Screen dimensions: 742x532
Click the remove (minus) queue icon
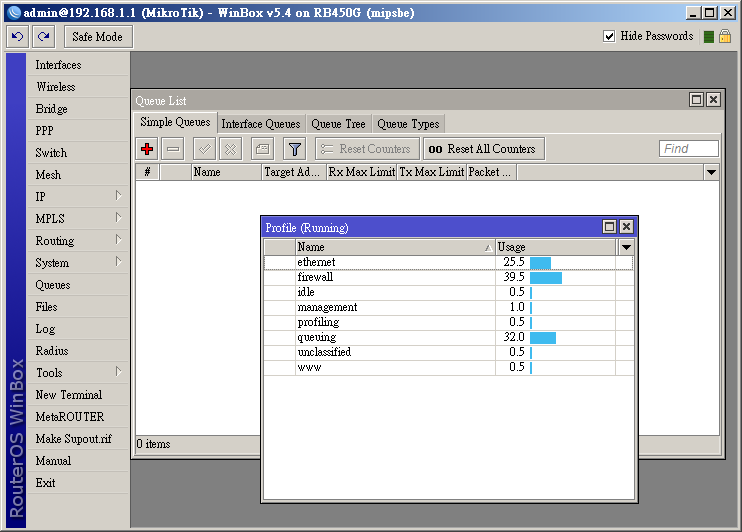click(x=173, y=149)
